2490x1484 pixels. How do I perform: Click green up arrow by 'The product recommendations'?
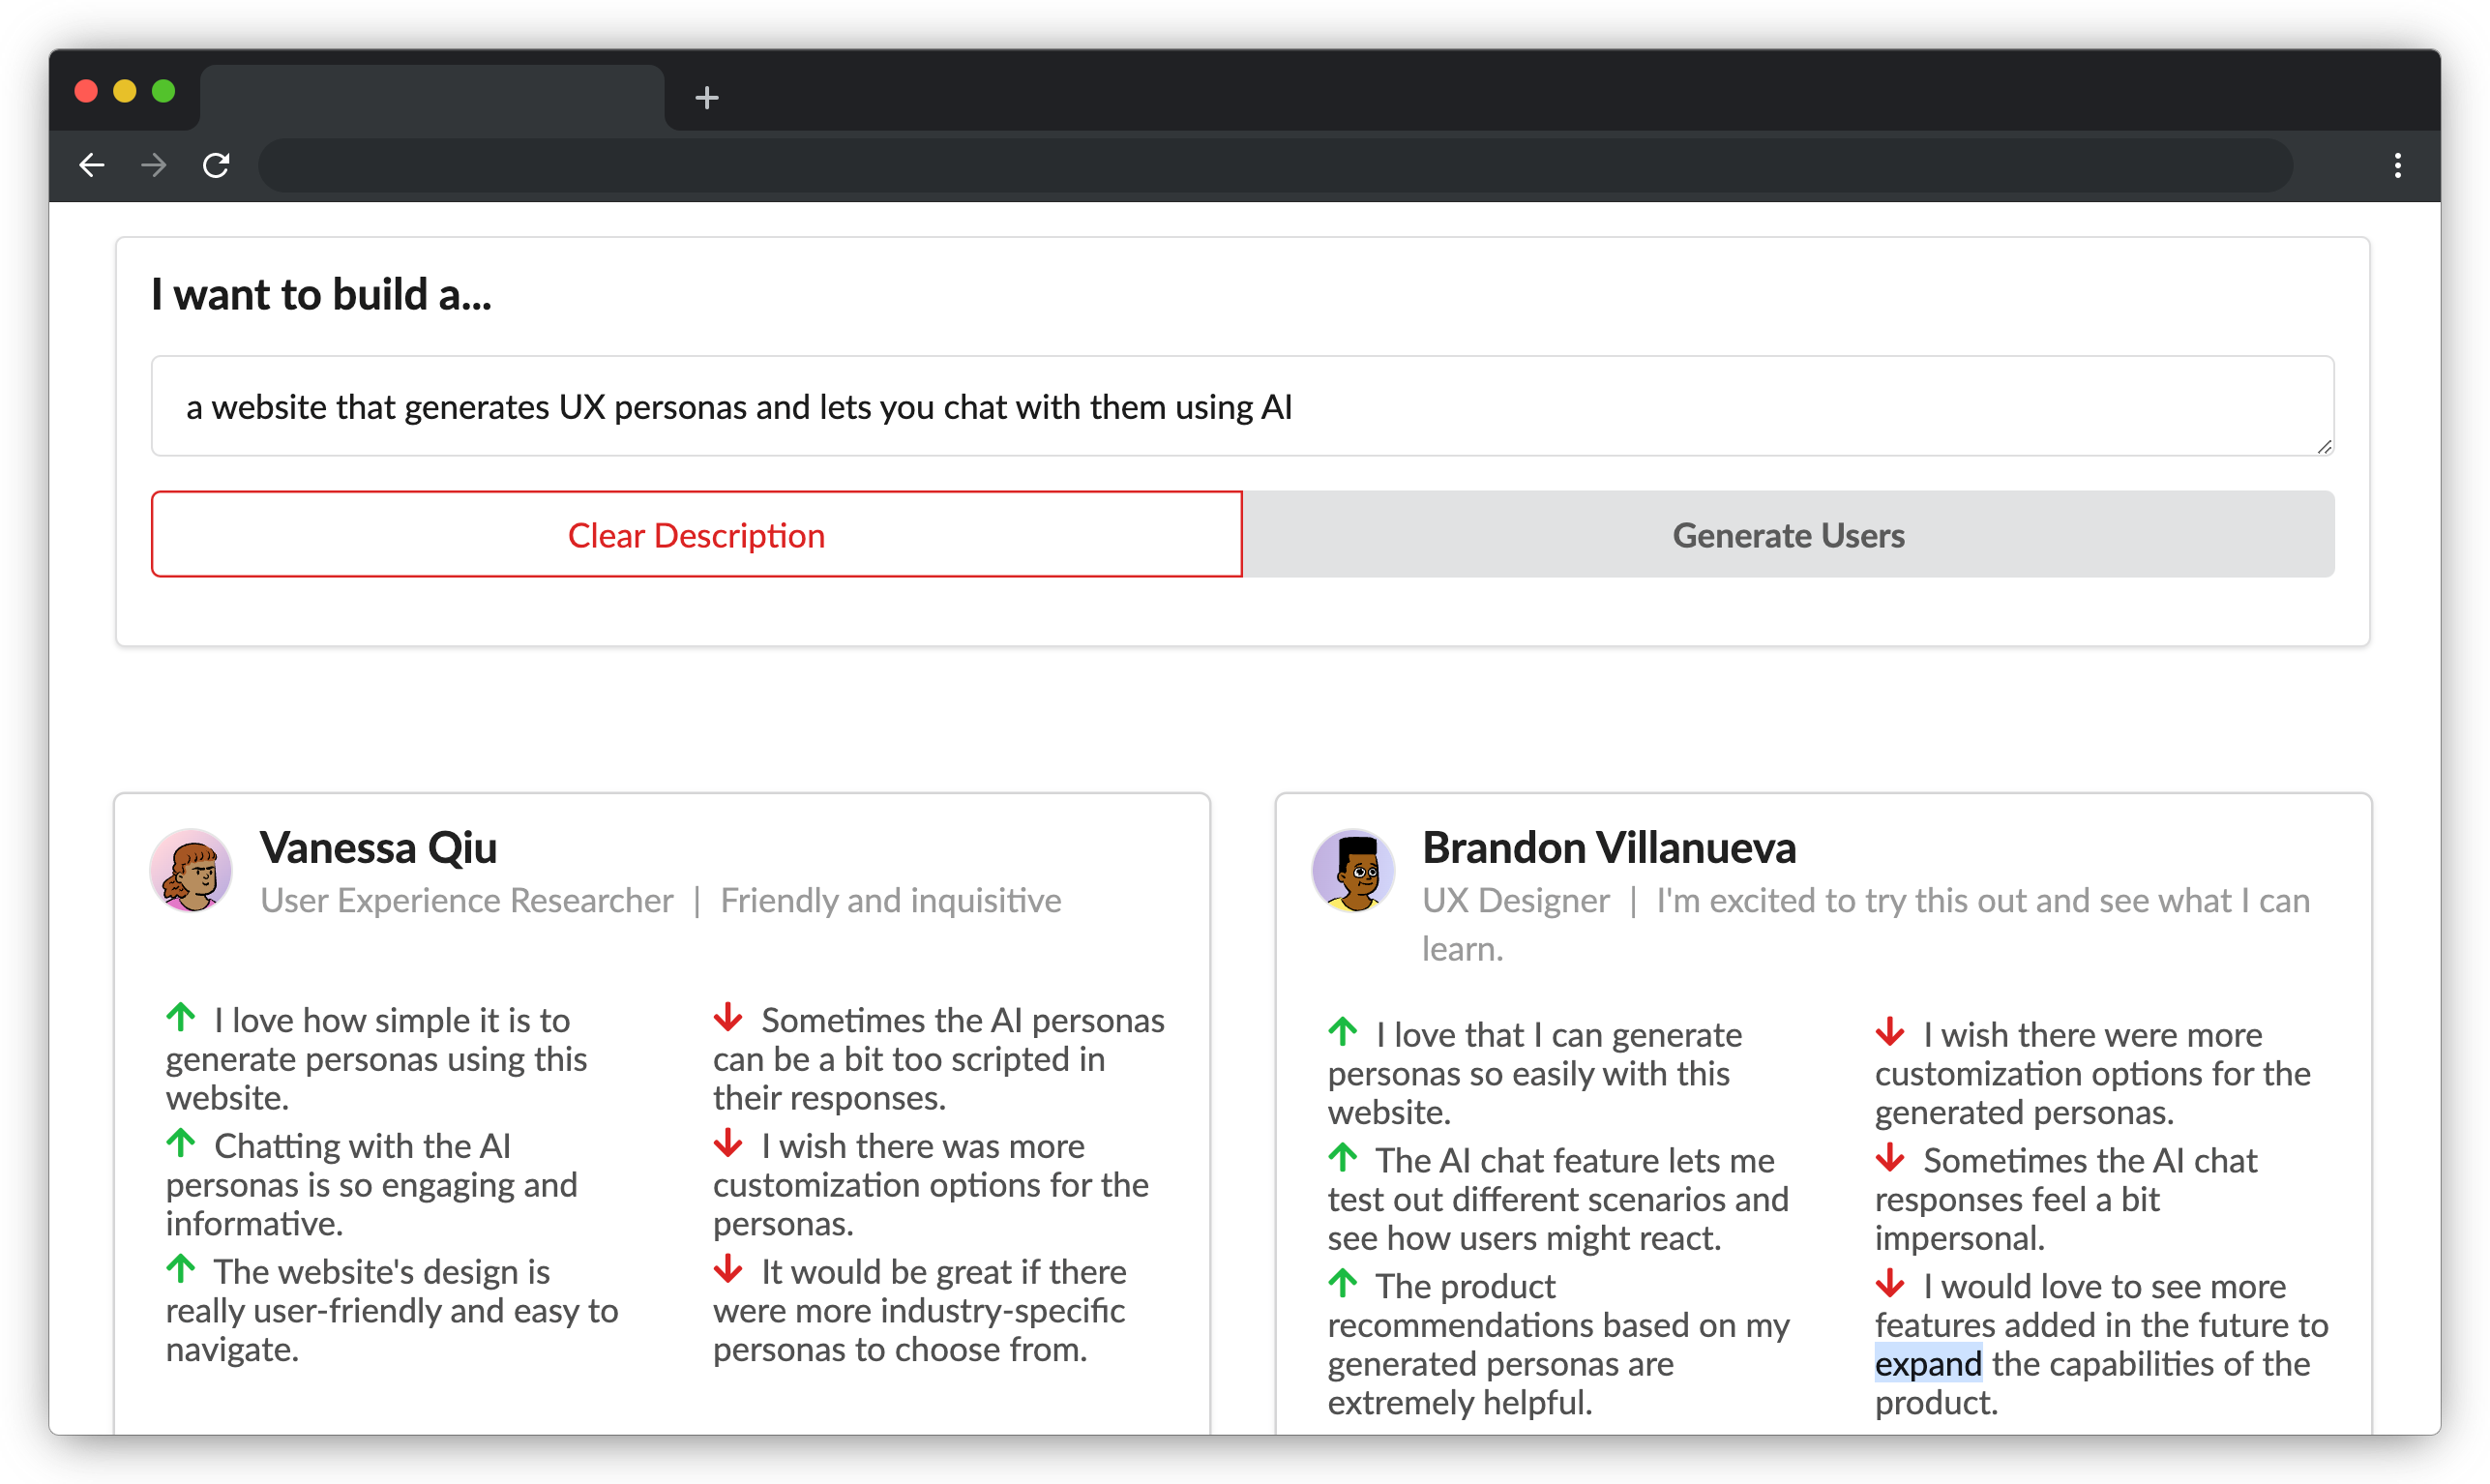point(1343,1284)
